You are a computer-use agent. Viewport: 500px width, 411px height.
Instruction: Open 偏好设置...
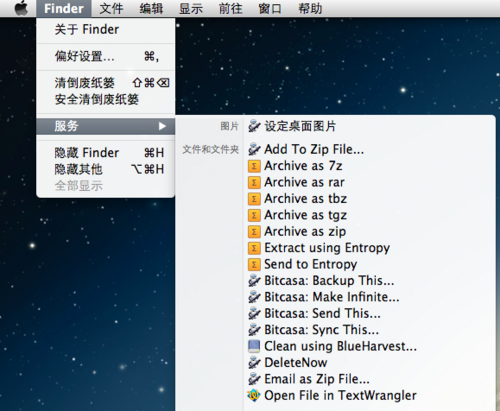pyautogui.click(x=106, y=56)
